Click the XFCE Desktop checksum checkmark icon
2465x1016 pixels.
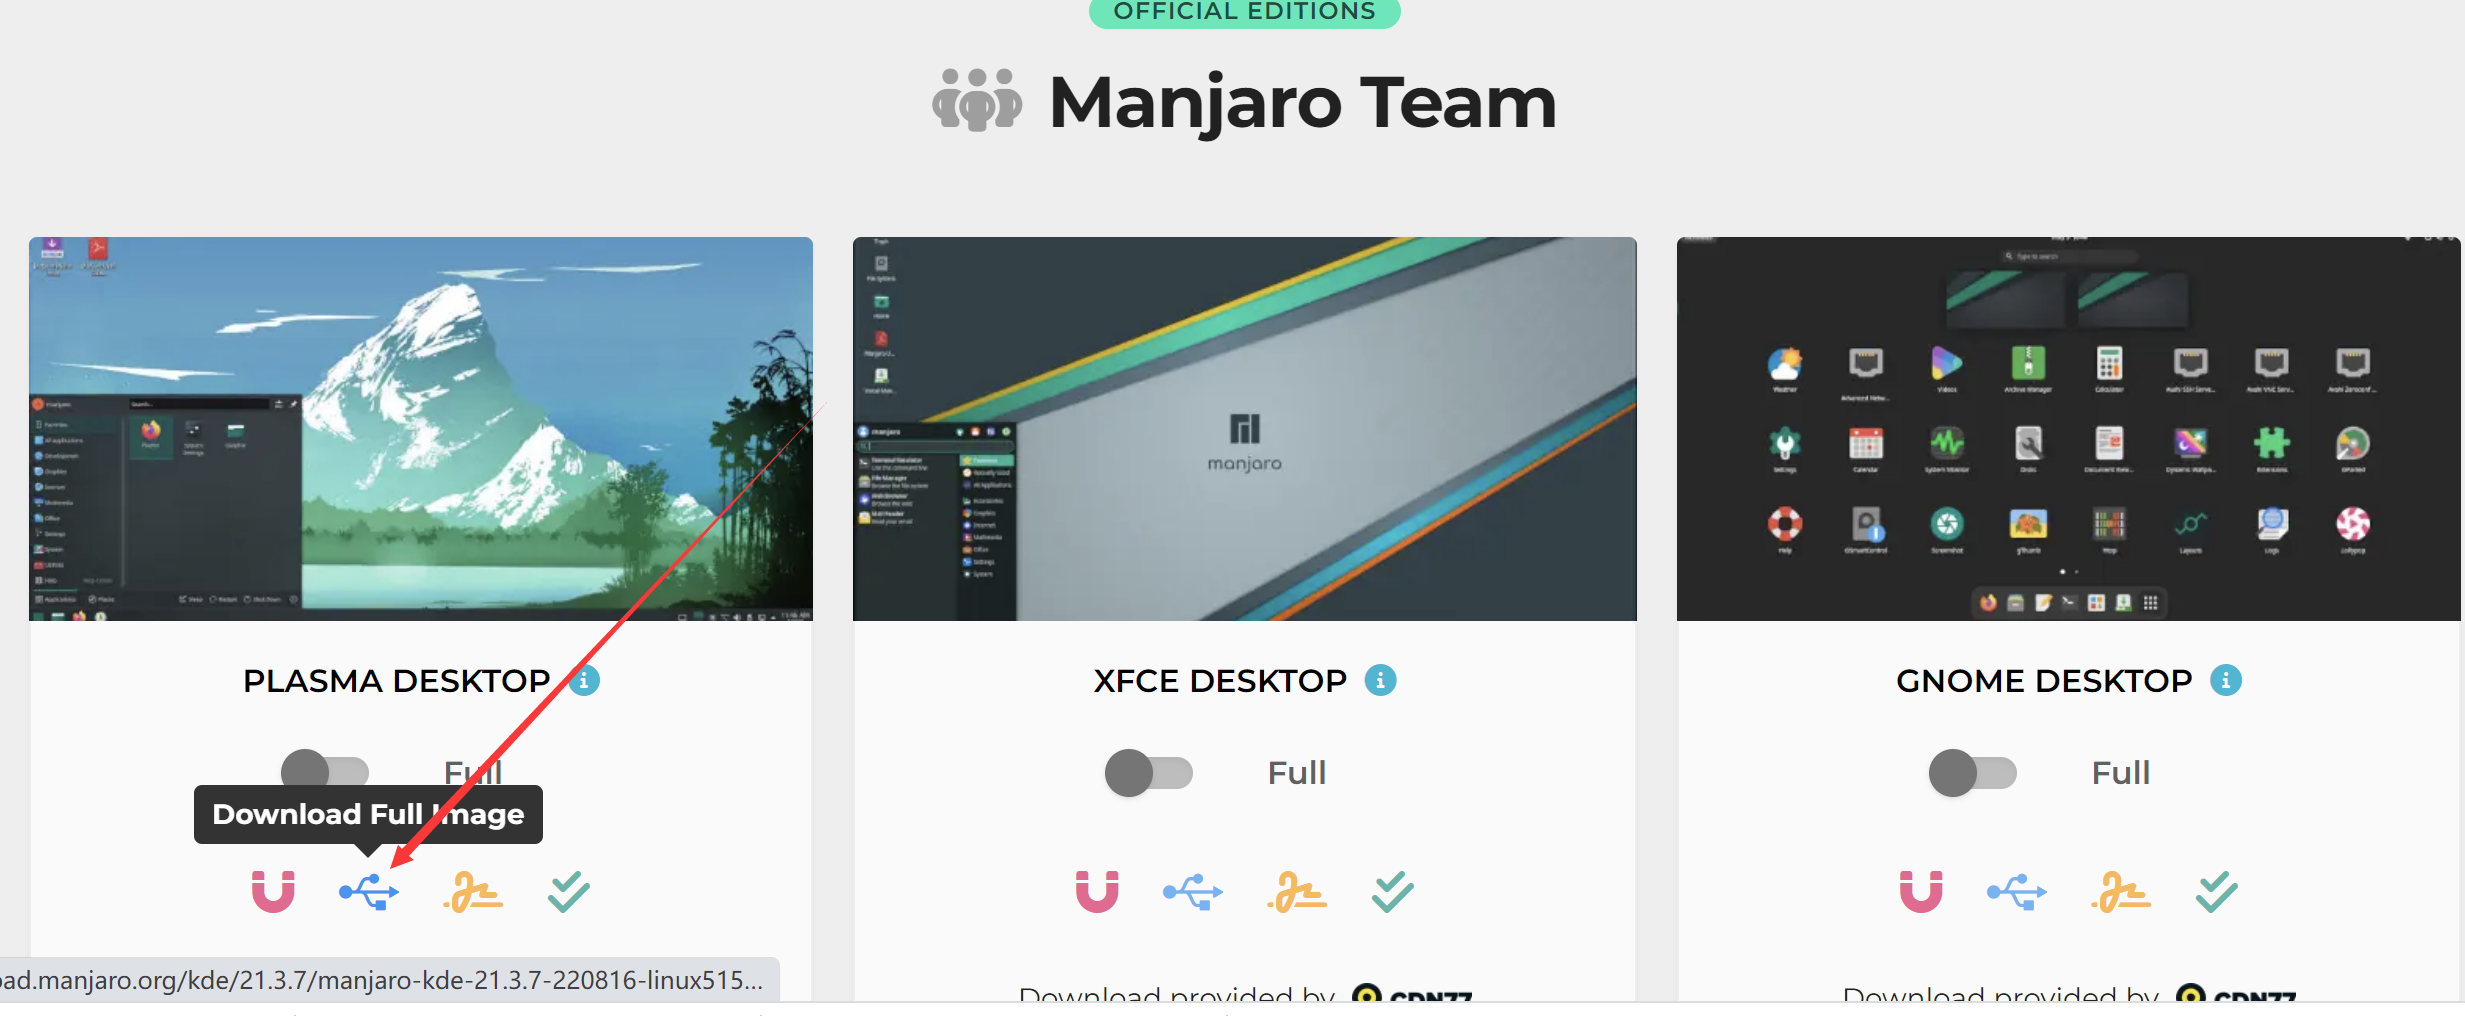pyautogui.click(x=1393, y=892)
